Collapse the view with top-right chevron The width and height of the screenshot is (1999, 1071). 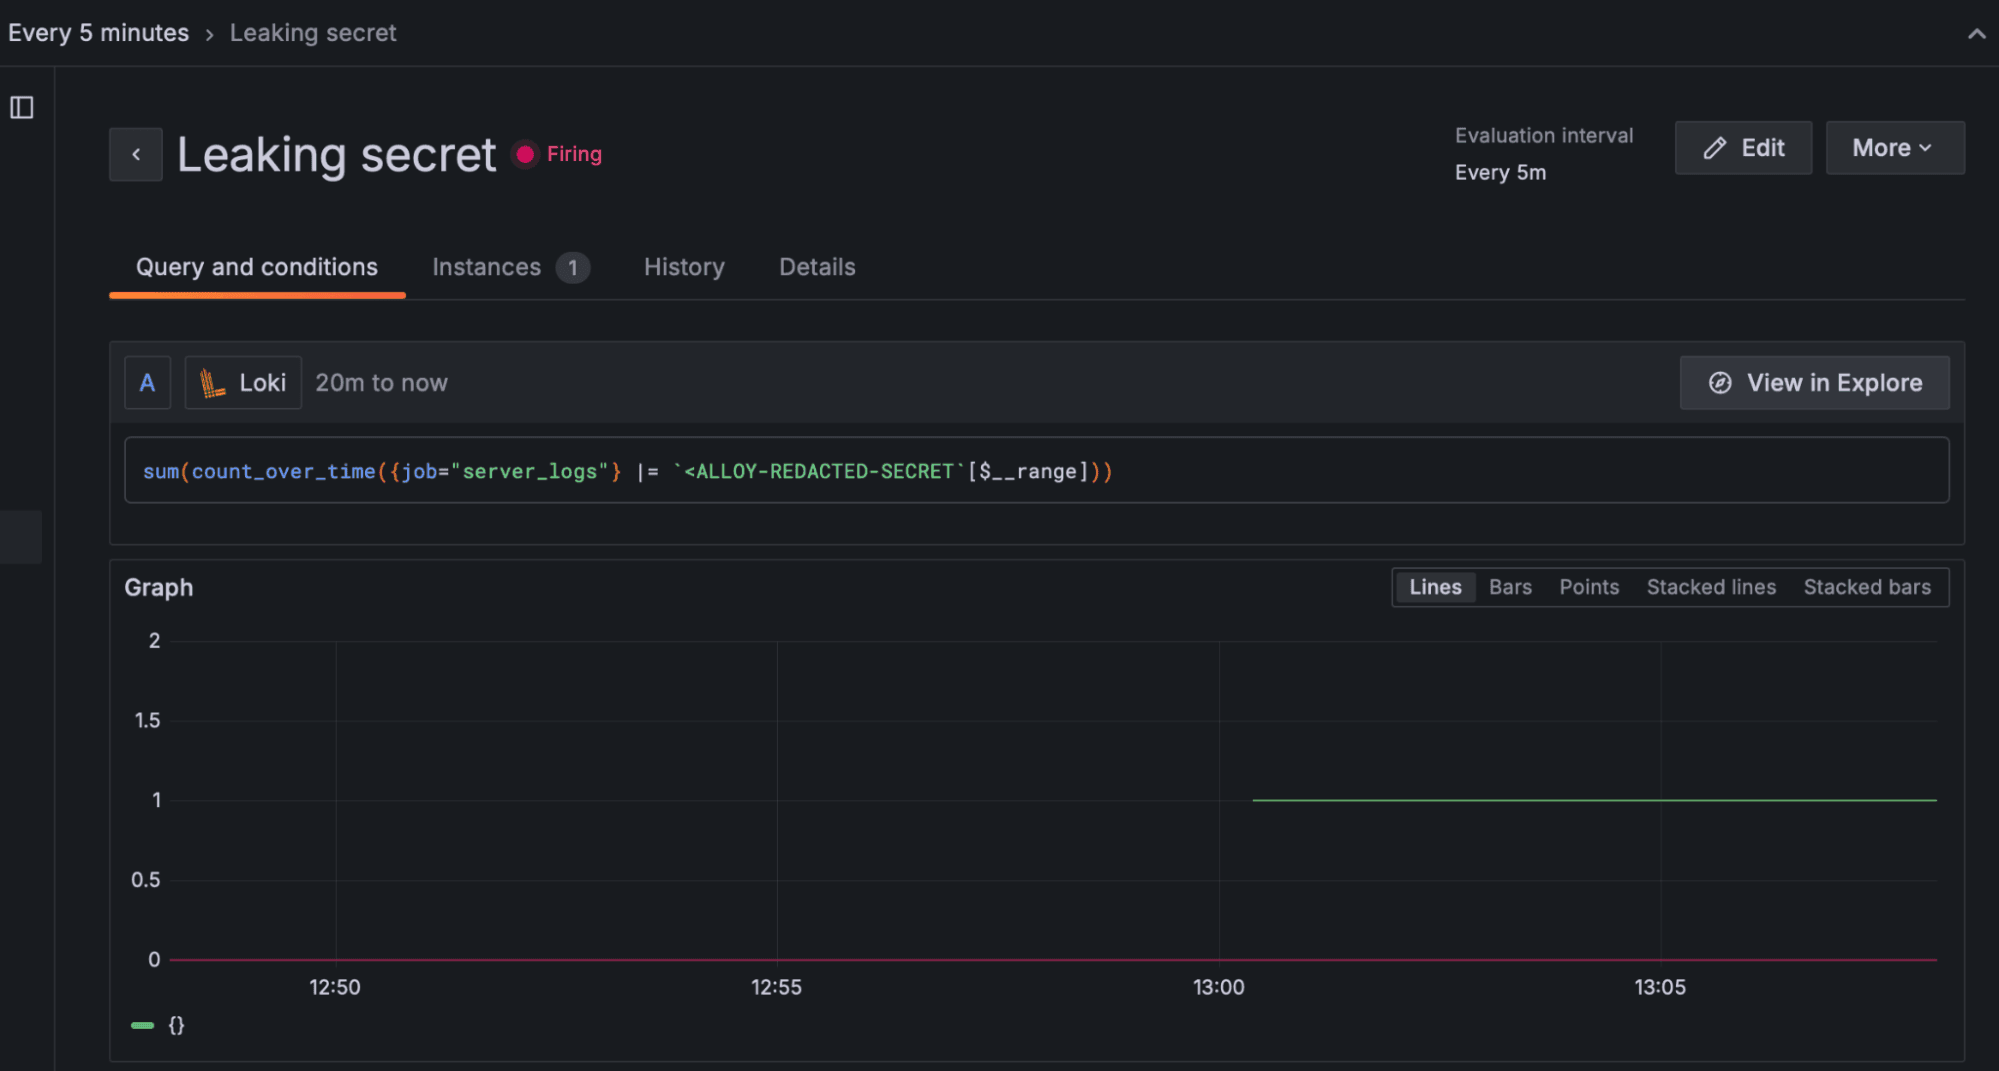[x=1977, y=32]
